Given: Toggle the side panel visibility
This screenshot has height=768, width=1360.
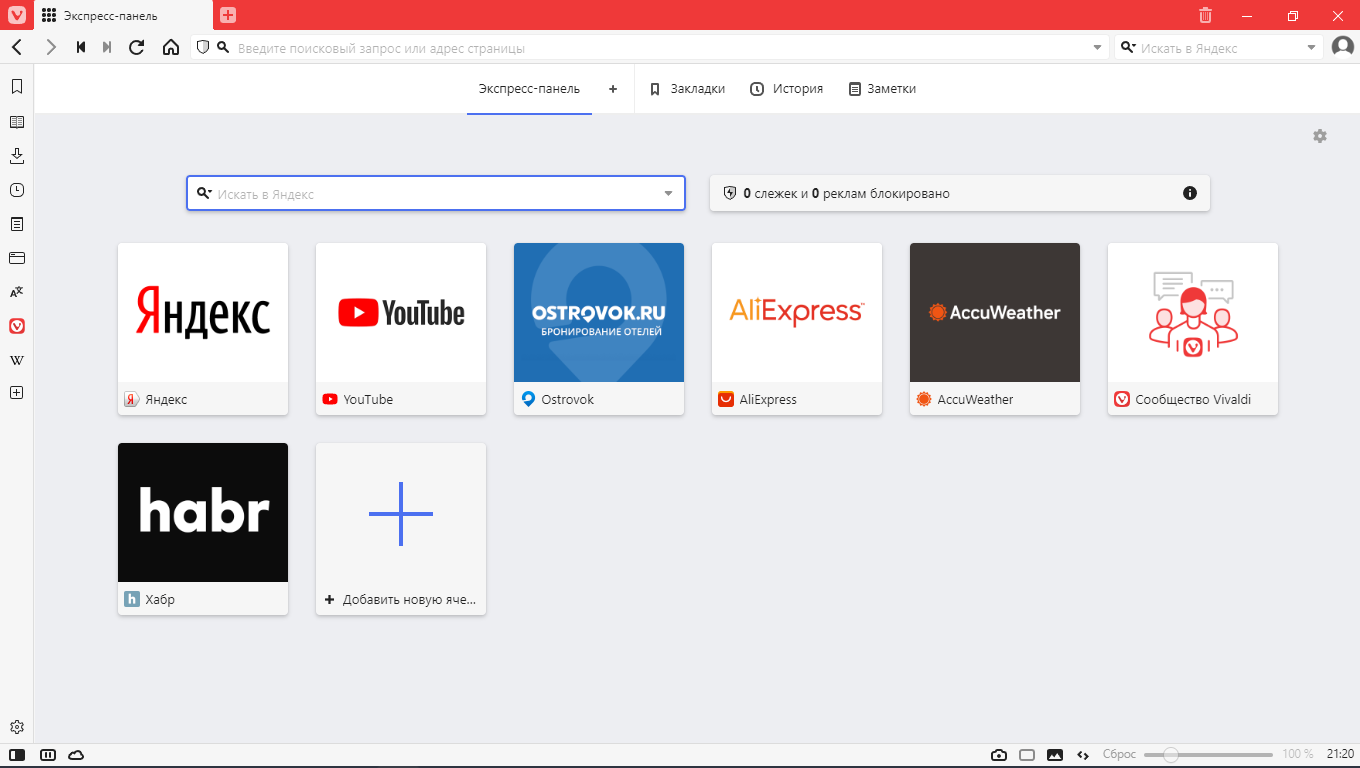Looking at the screenshot, I should [x=17, y=754].
